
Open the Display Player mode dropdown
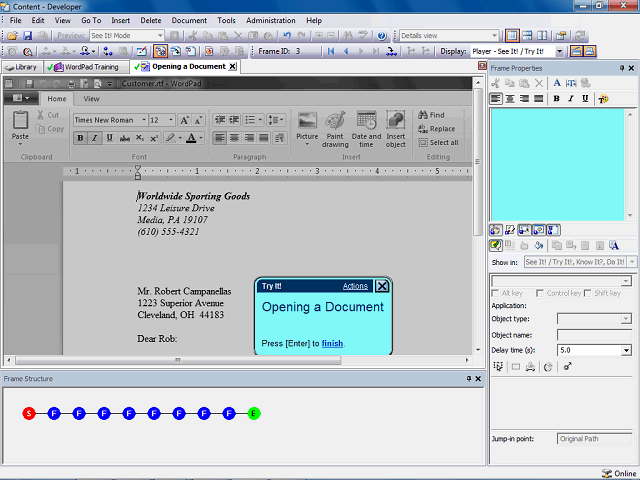[560, 51]
